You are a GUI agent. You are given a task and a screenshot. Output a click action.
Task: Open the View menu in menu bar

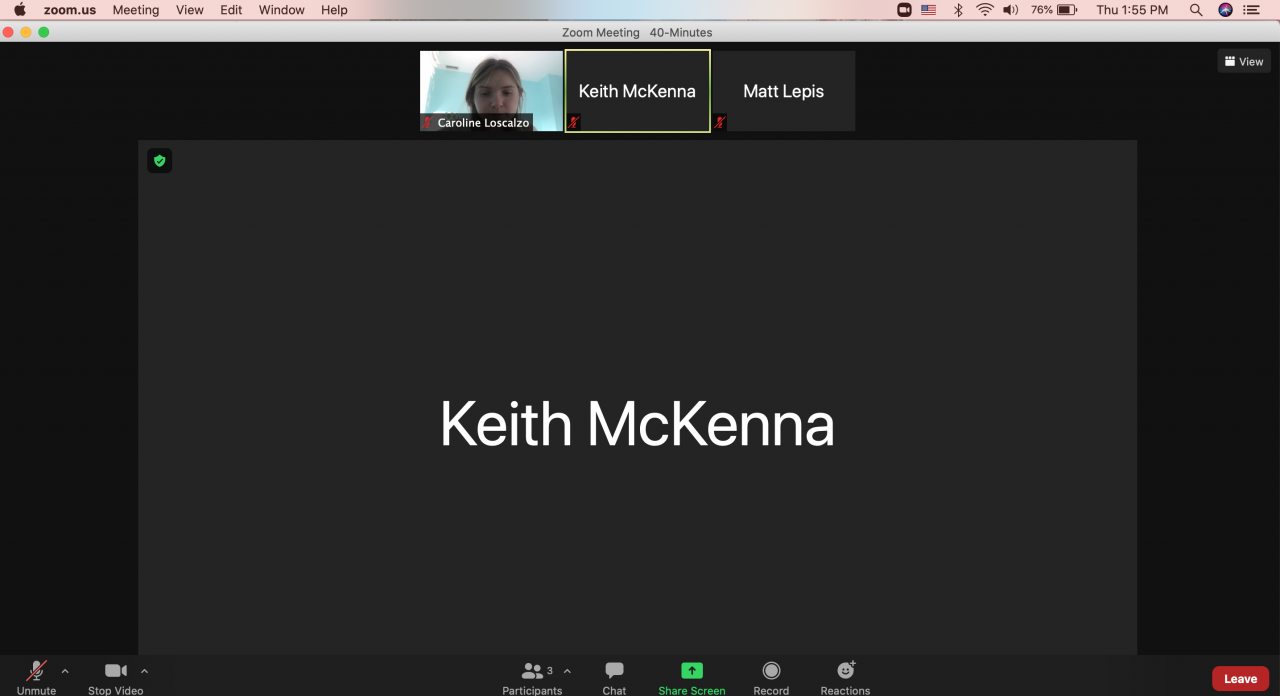(x=190, y=10)
